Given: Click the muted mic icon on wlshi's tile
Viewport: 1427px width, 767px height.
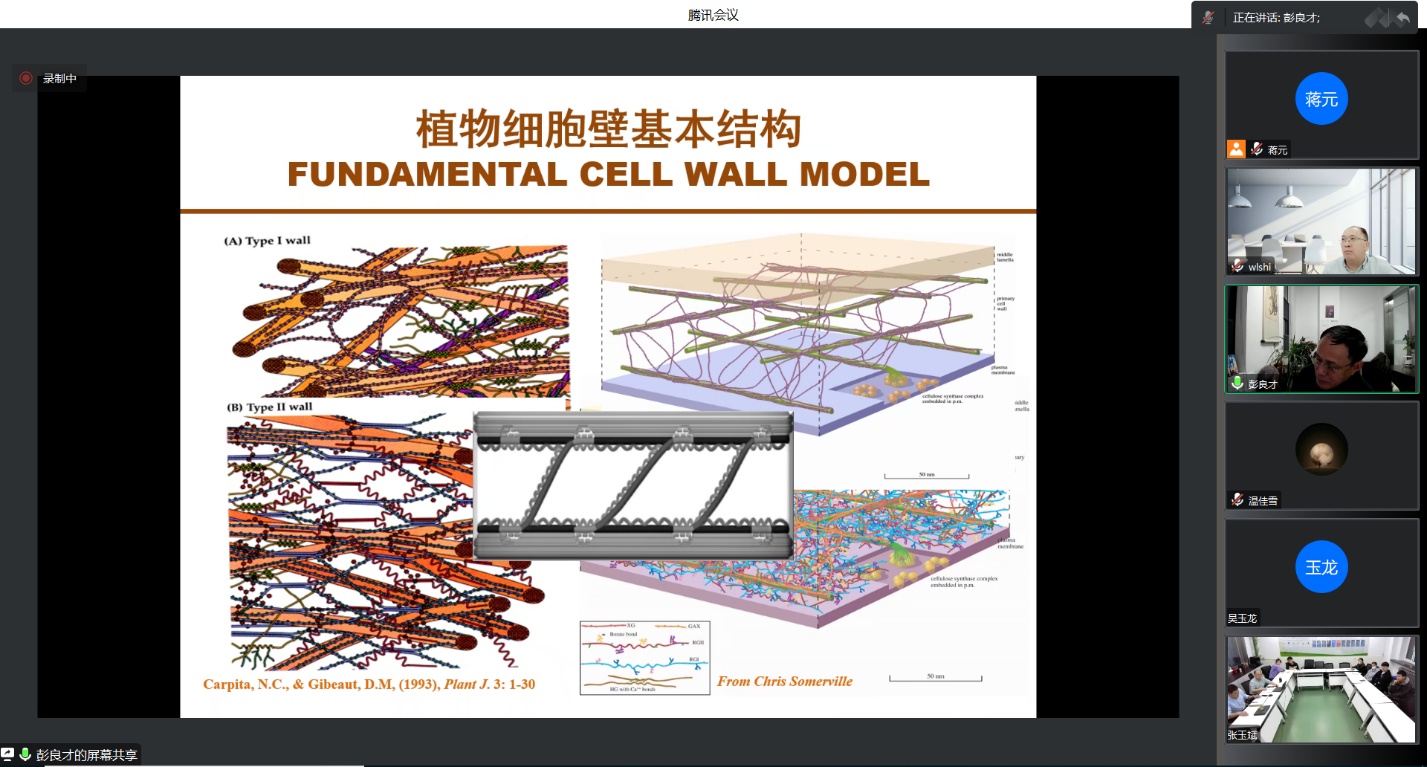Looking at the screenshot, I should [x=1237, y=266].
